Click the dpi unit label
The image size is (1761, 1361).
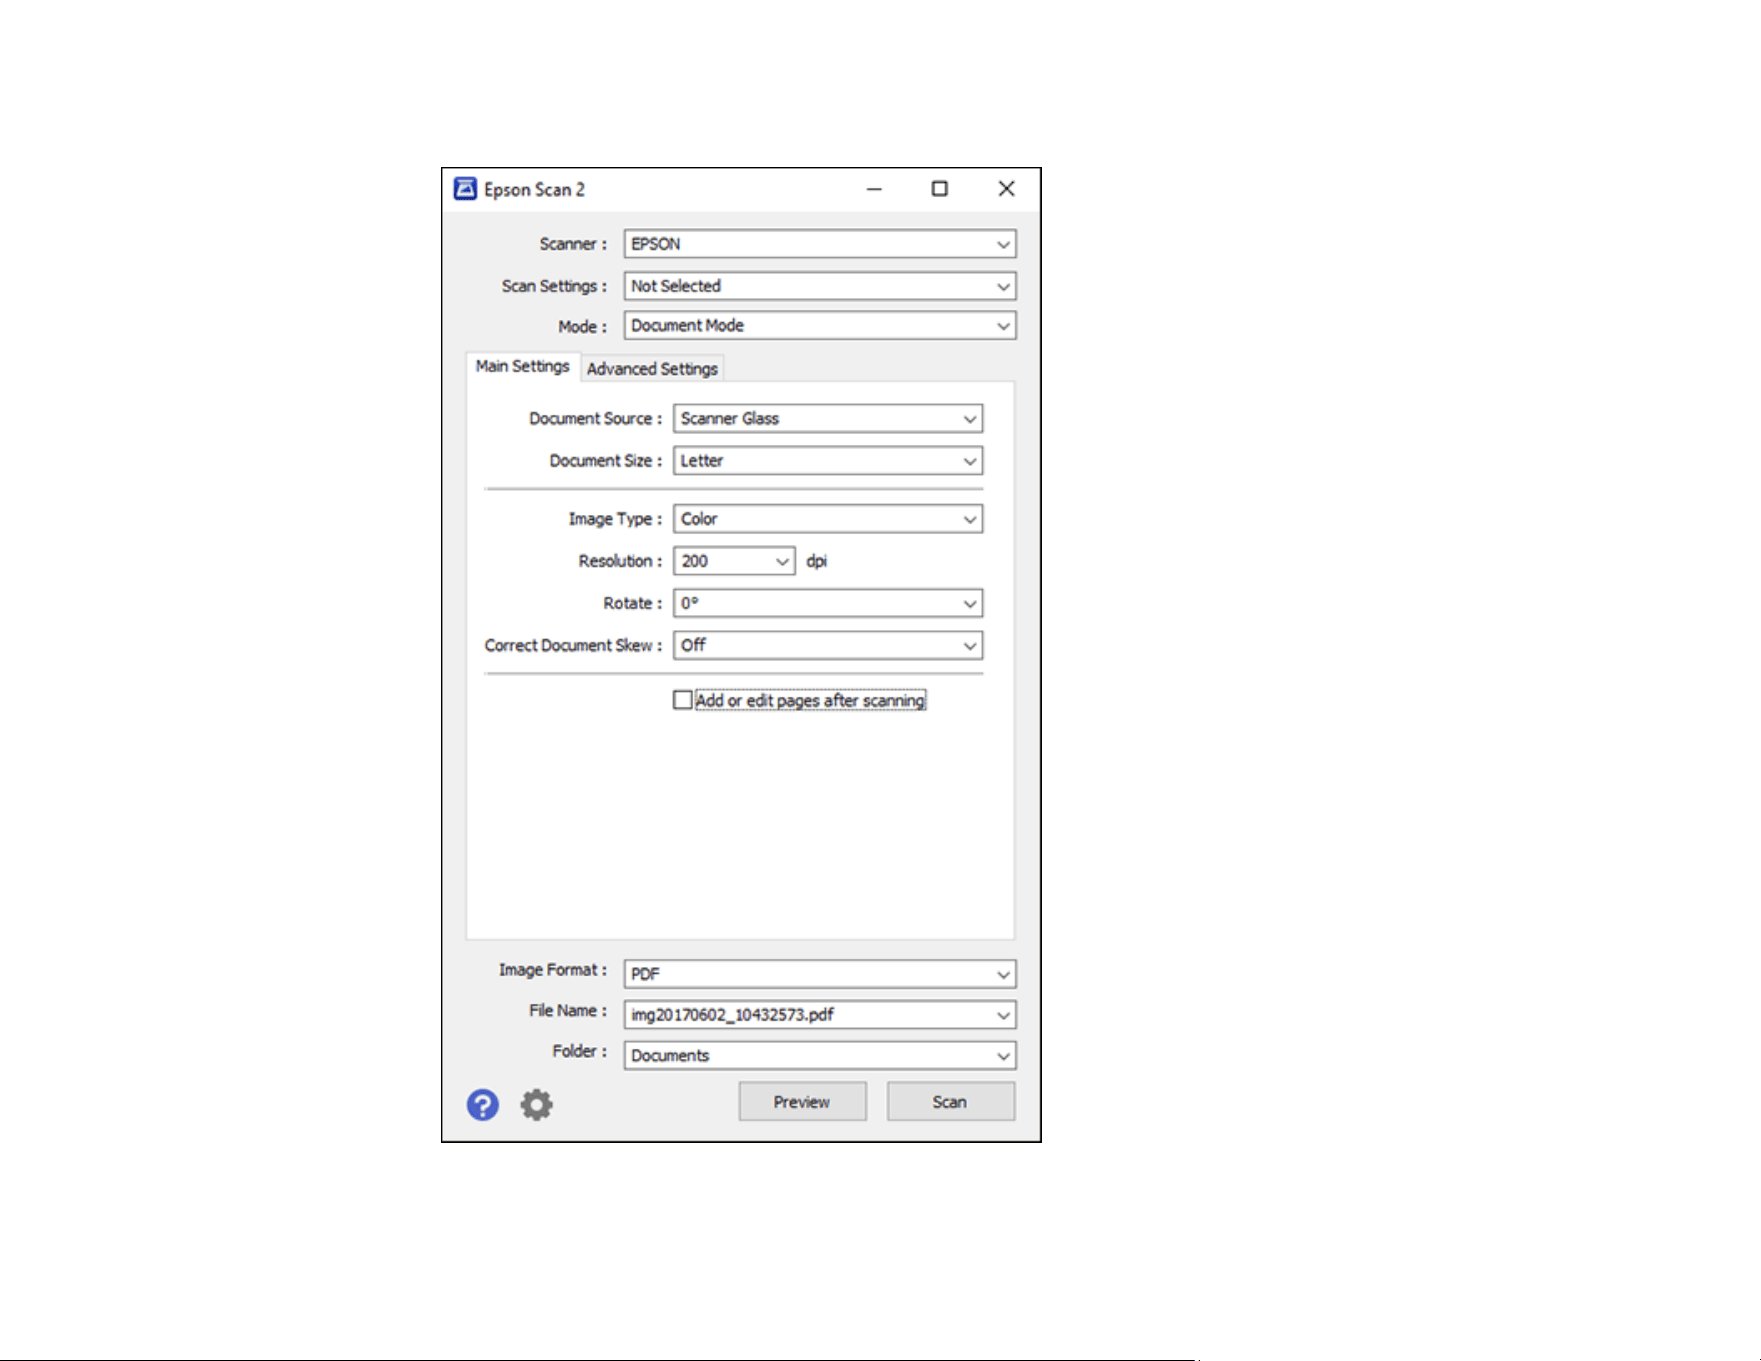(x=817, y=561)
